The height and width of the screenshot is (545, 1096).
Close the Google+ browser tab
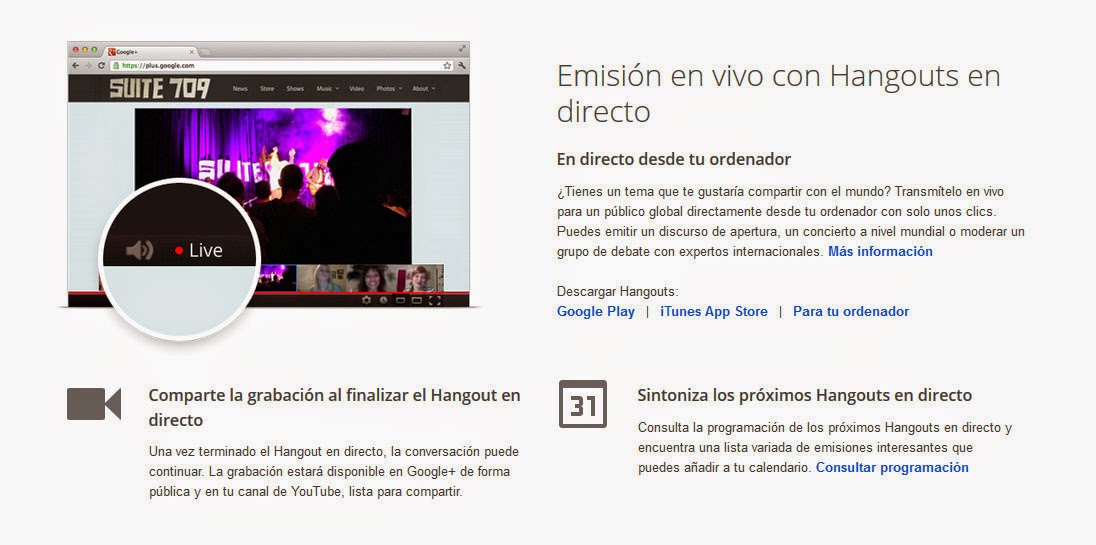(x=192, y=52)
